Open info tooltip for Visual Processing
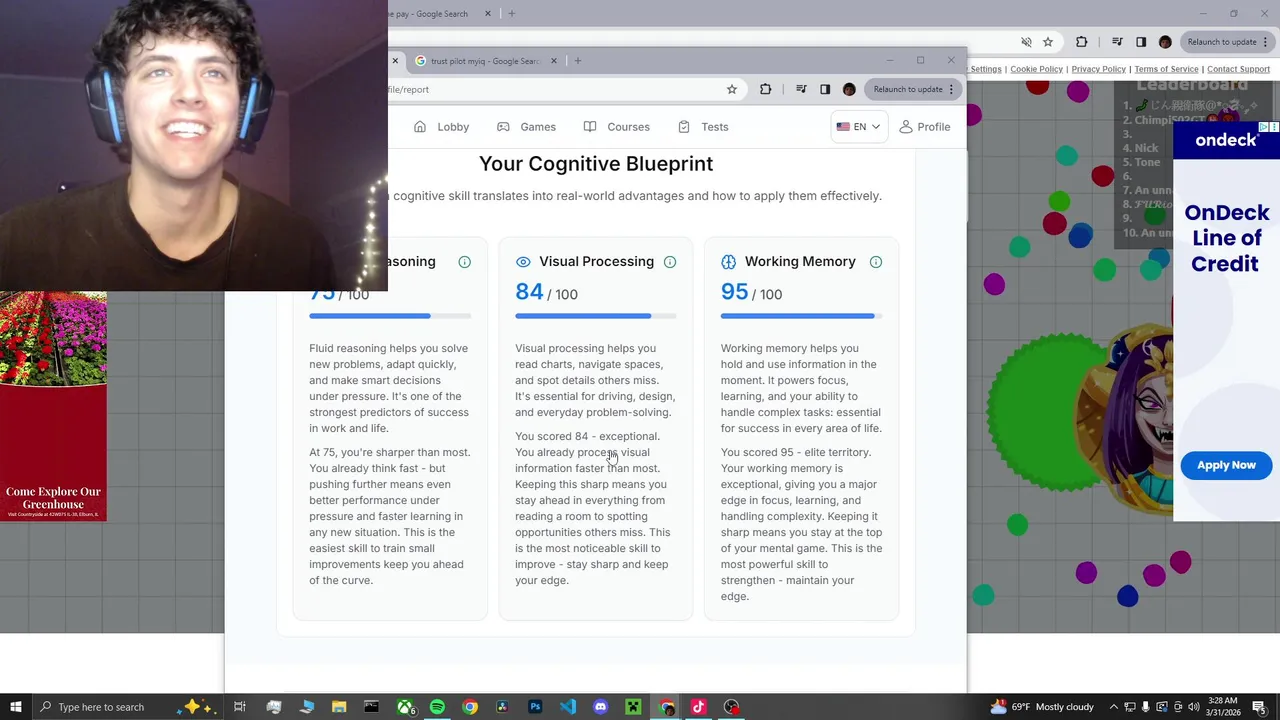This screenshot has width=1280, height=720. (670, 262)
